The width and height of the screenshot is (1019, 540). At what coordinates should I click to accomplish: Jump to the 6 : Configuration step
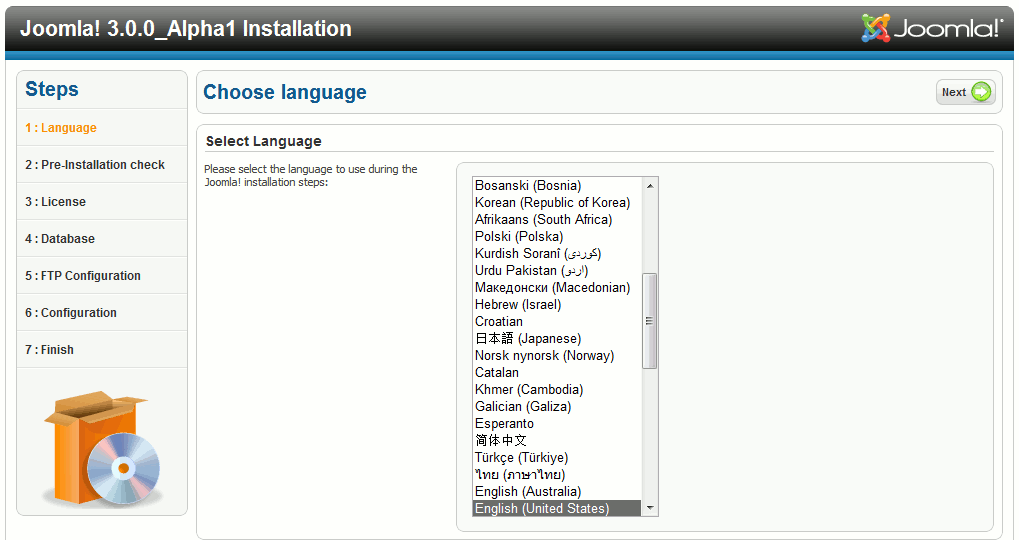coord(71,313)
